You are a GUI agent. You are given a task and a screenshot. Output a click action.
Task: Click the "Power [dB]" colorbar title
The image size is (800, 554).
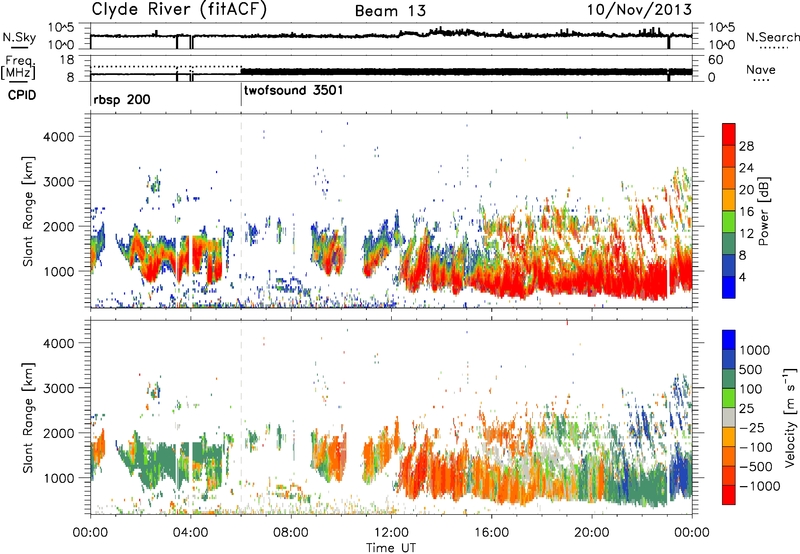click(763, 211)
